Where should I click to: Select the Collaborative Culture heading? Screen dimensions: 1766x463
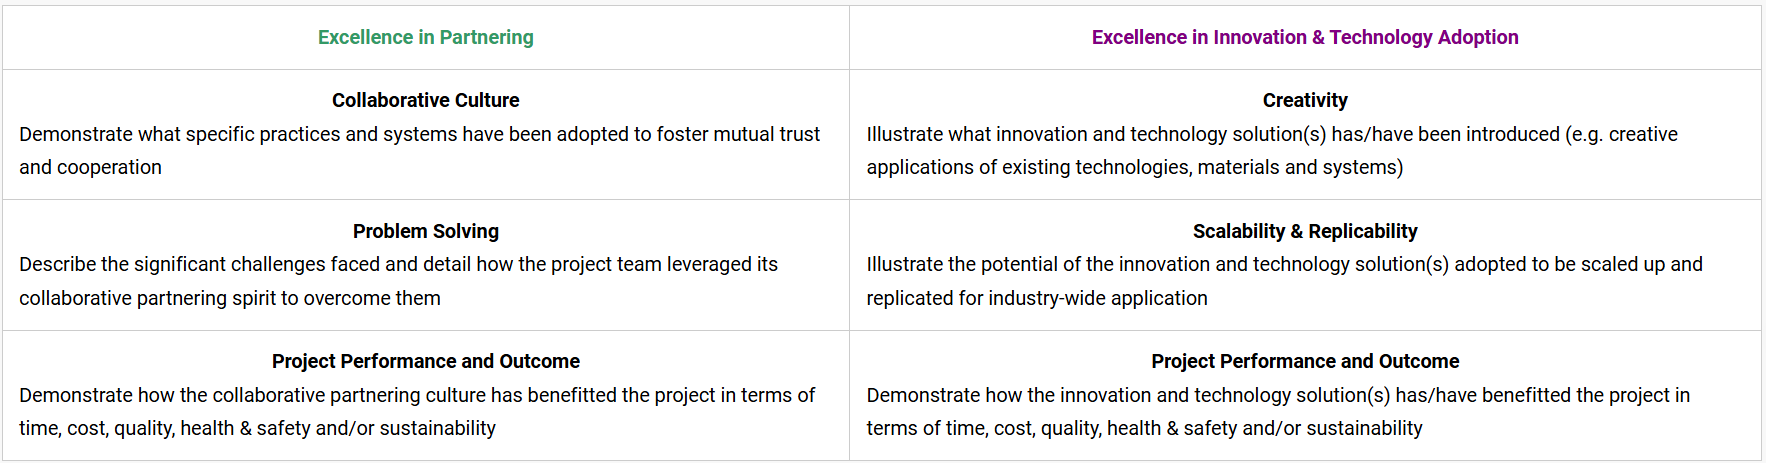(x=425, y=100)
